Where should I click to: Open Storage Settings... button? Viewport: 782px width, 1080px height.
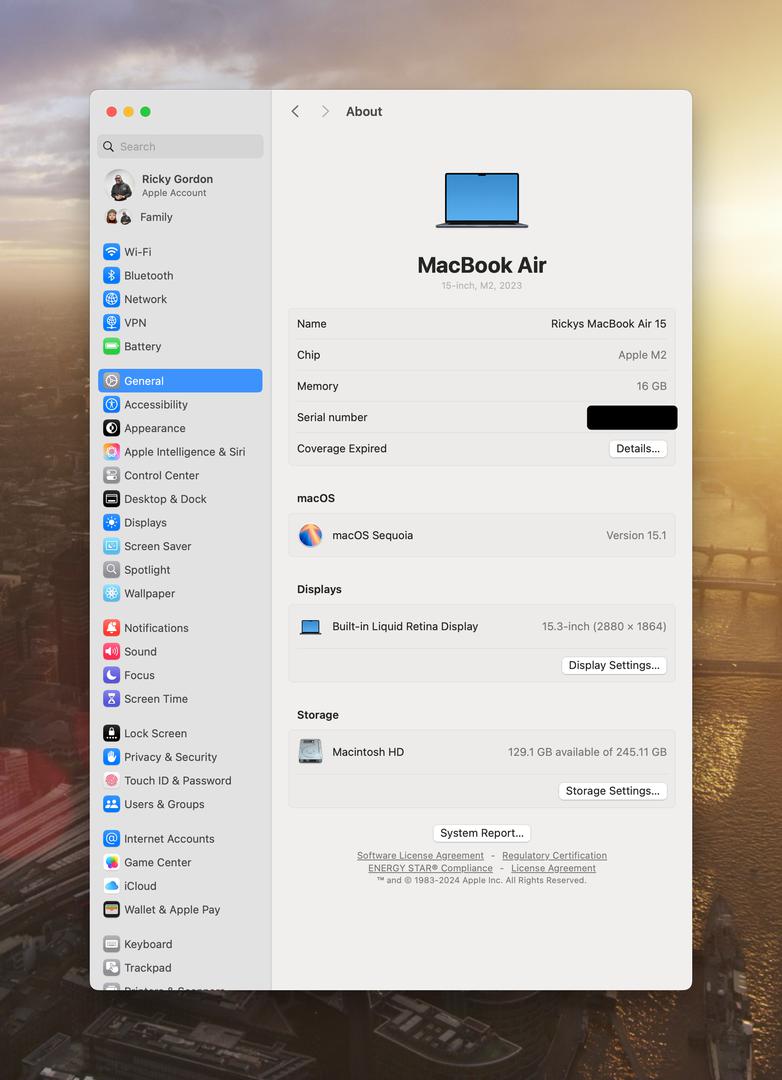[613, 791]
